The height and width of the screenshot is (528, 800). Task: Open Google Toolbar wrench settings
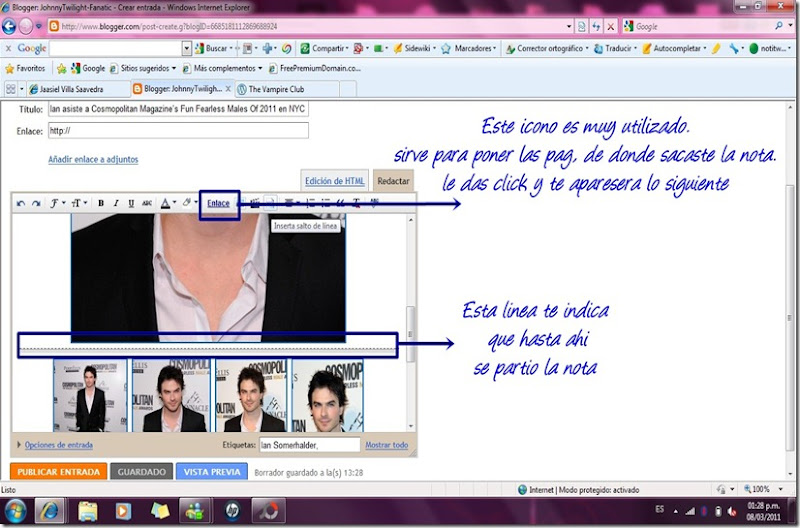pos(735,48)
